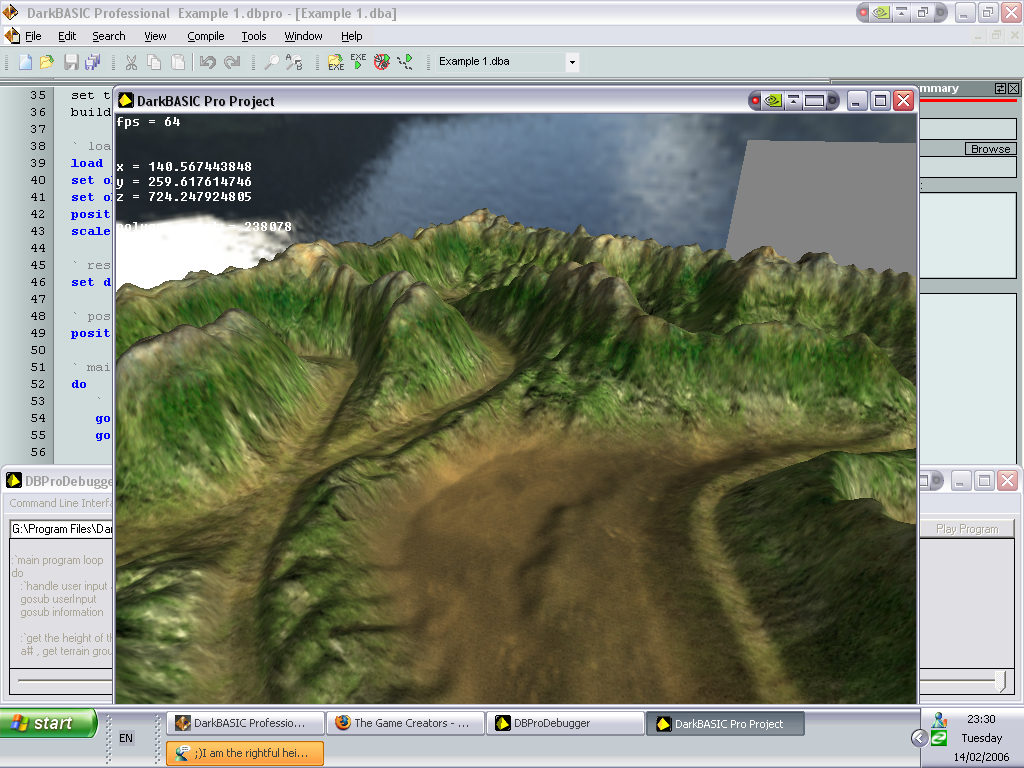Click the Step-through run icon

point(405,62)
